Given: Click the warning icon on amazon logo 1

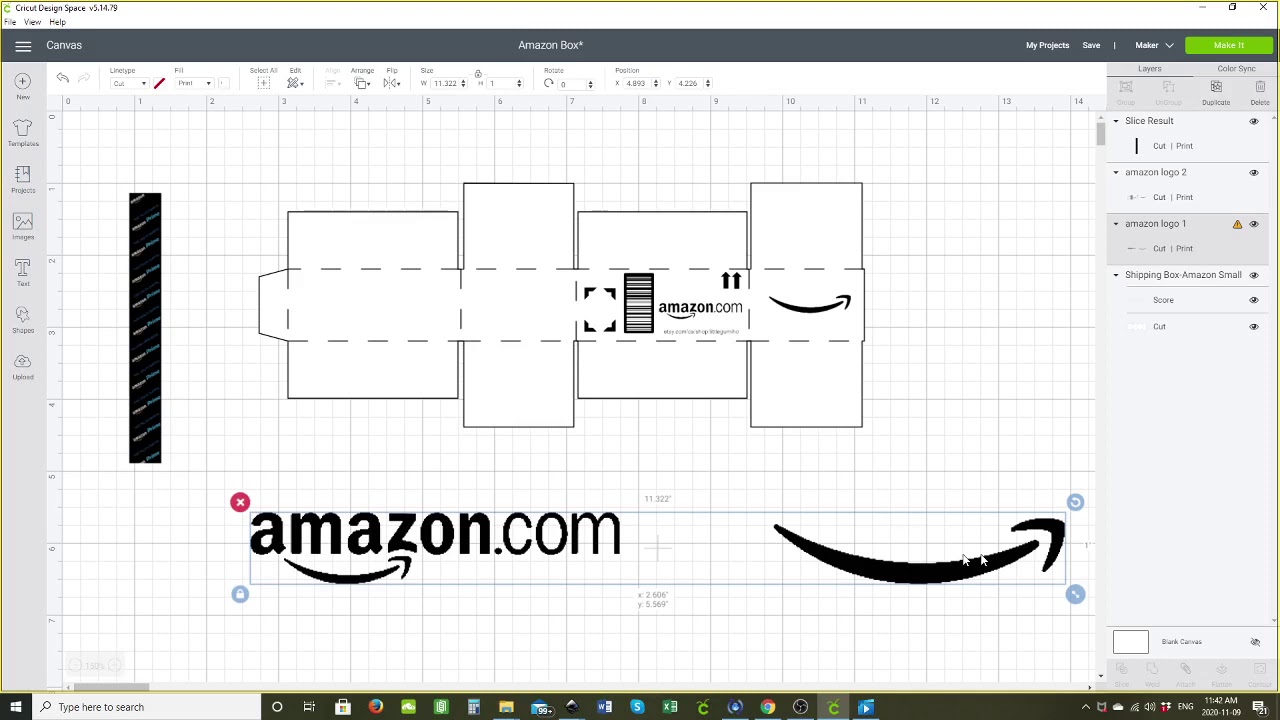Looking at the screenshot, I should pyautogui.click(x=1237, y=224).
